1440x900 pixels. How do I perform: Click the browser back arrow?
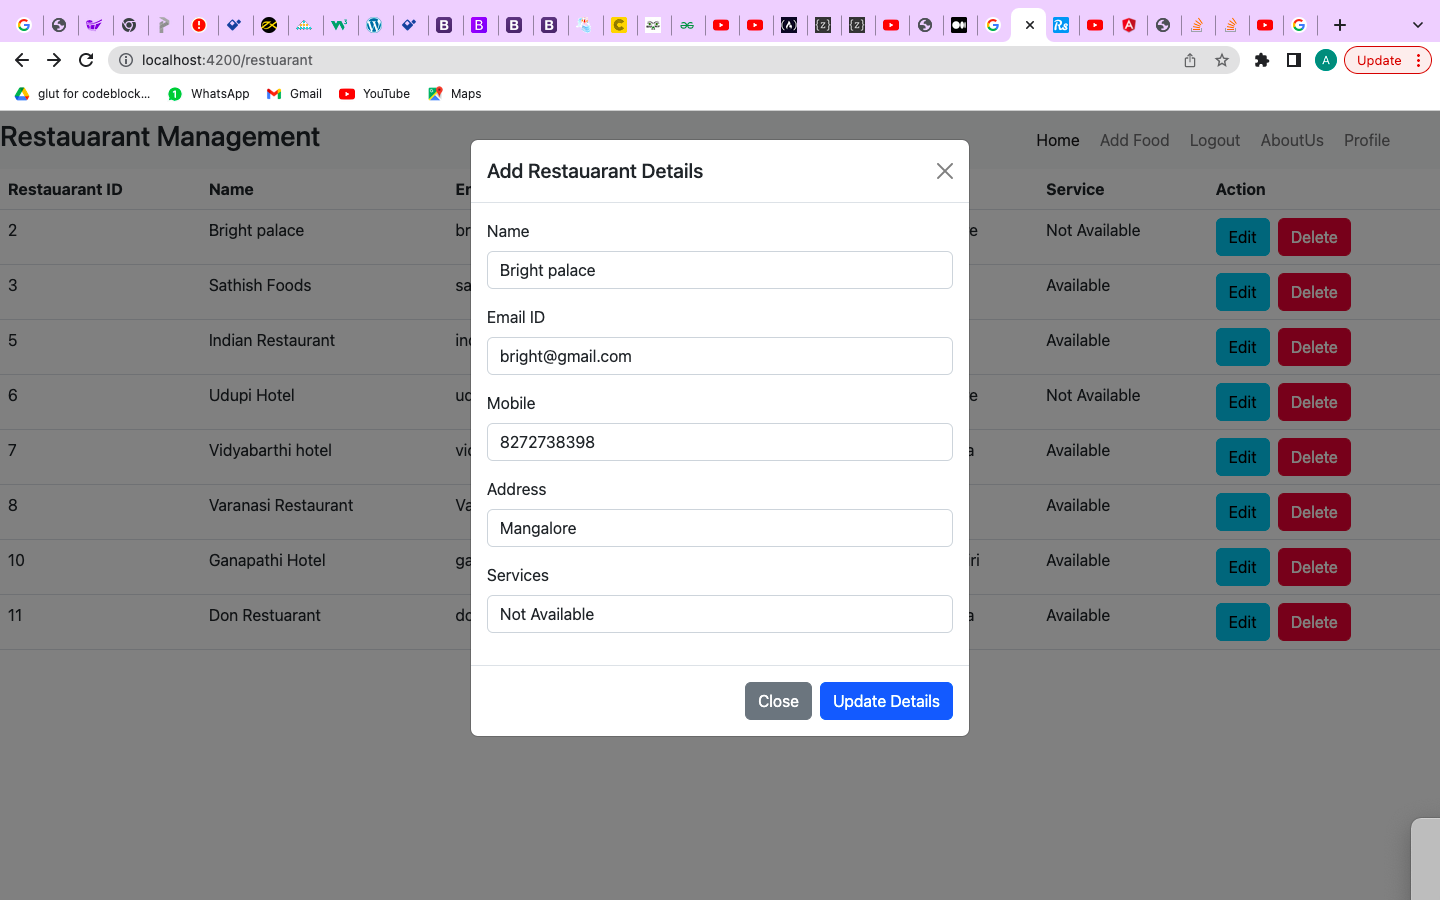point(22,60)
